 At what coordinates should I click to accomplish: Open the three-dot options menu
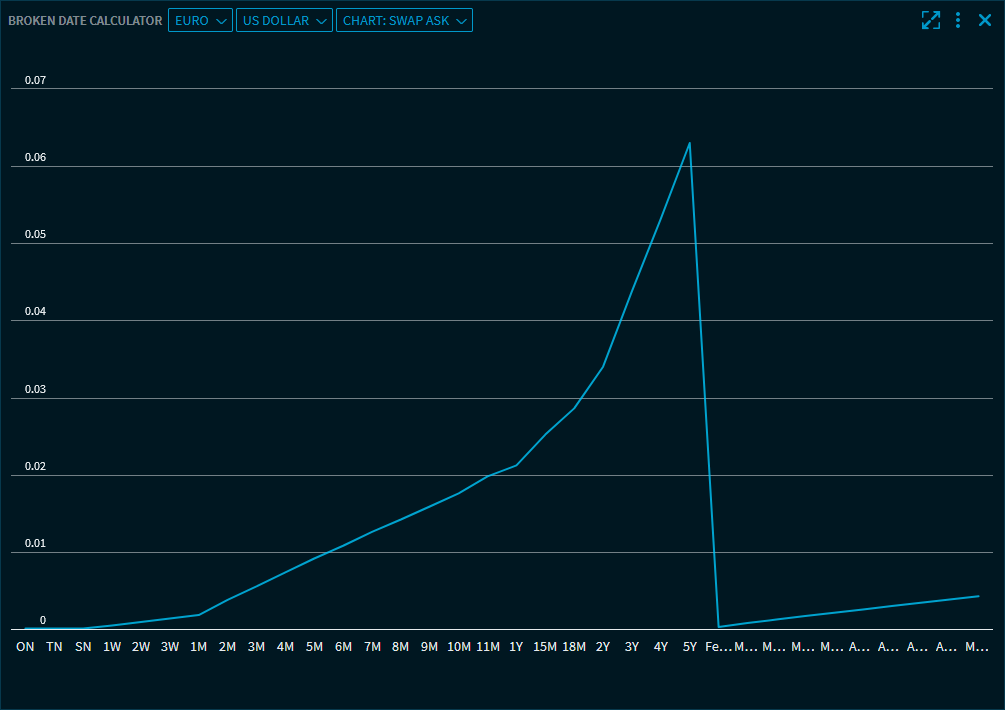point(958,20)
